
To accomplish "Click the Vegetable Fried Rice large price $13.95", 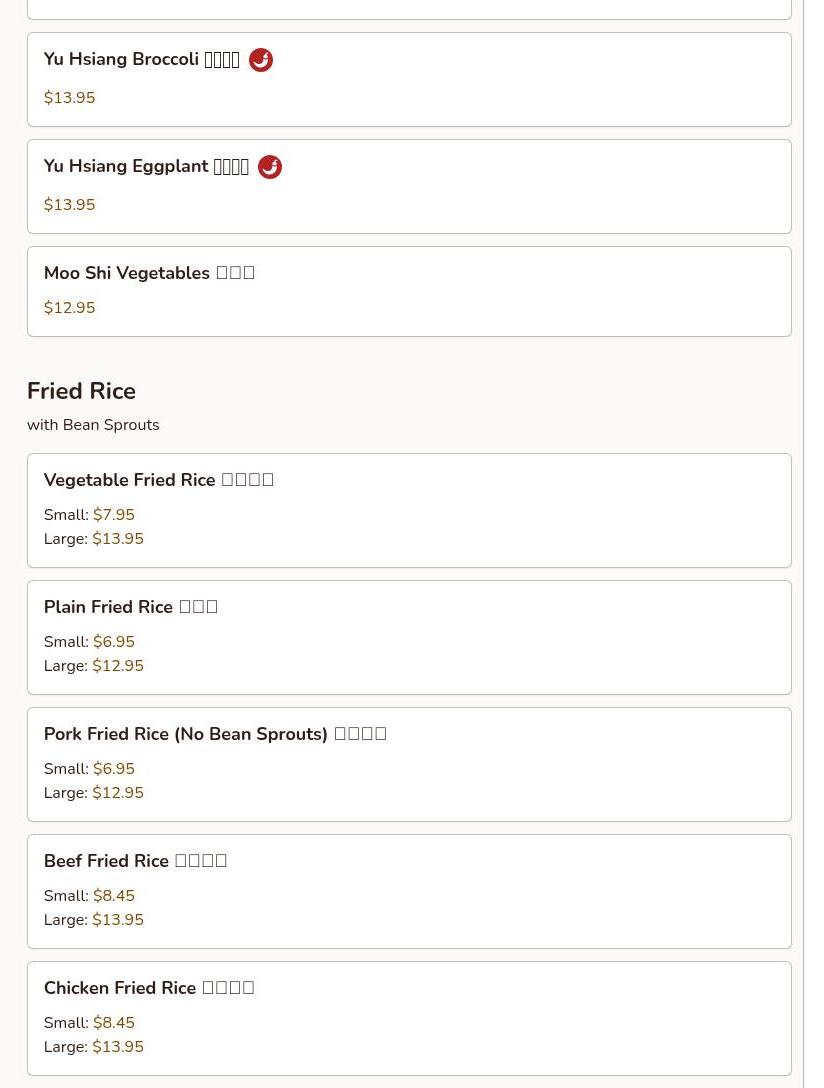I will click(118, 539).
